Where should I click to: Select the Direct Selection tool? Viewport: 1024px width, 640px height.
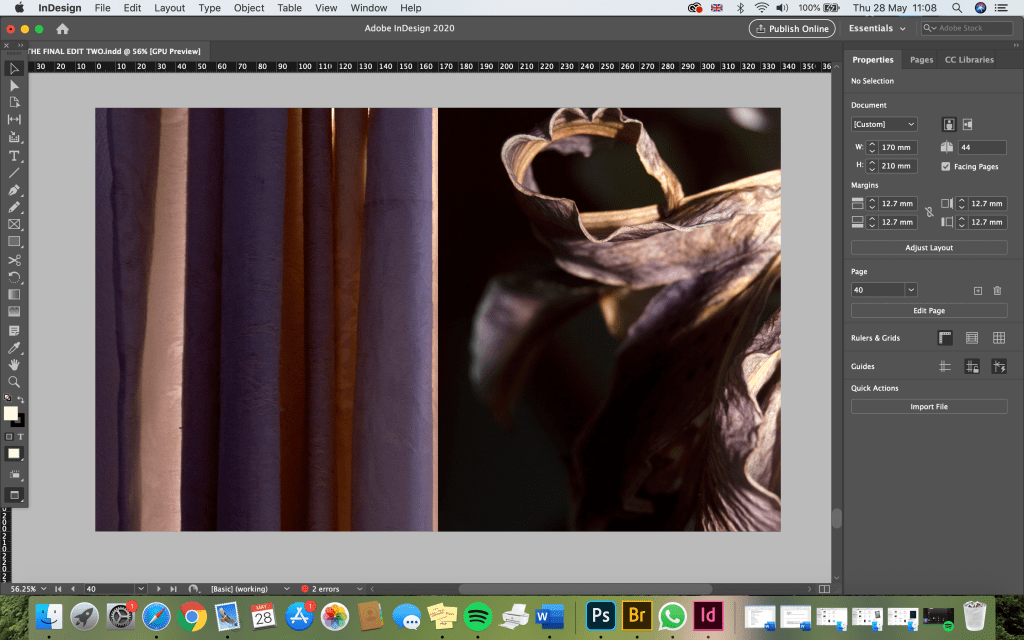coord(14,86)
